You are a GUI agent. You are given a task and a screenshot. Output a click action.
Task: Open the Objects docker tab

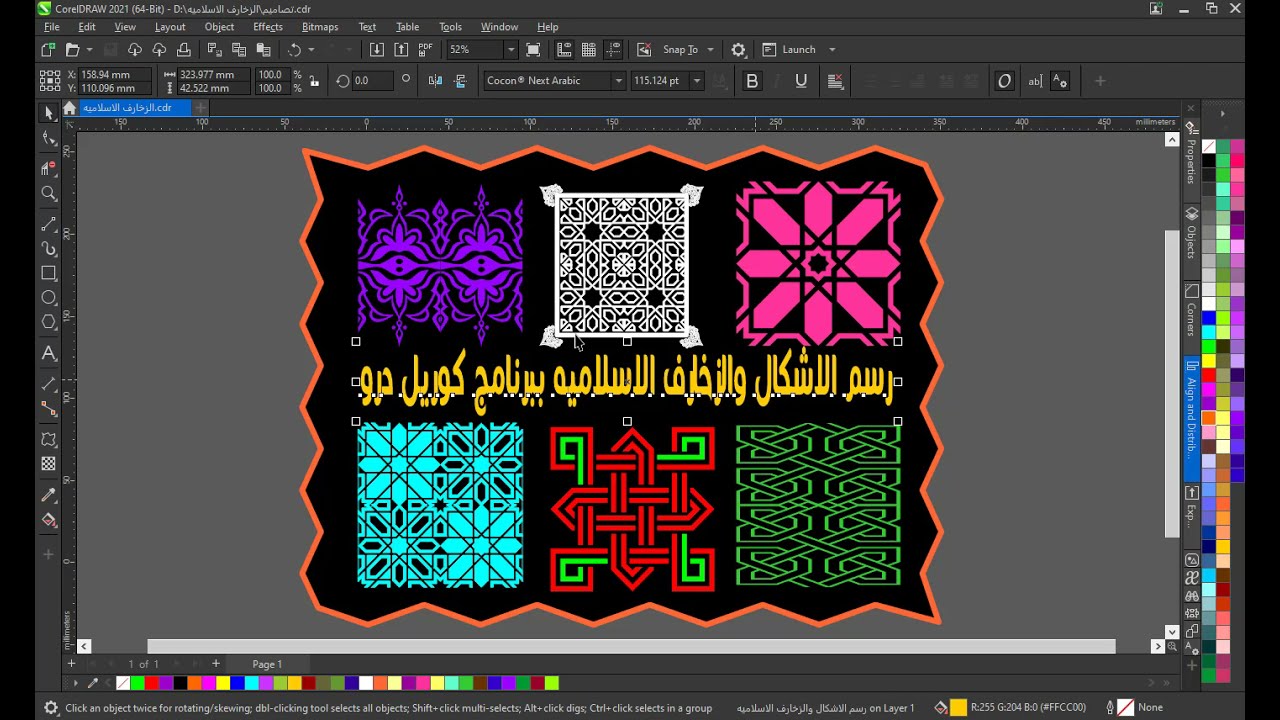click(x=1191, y=233)
